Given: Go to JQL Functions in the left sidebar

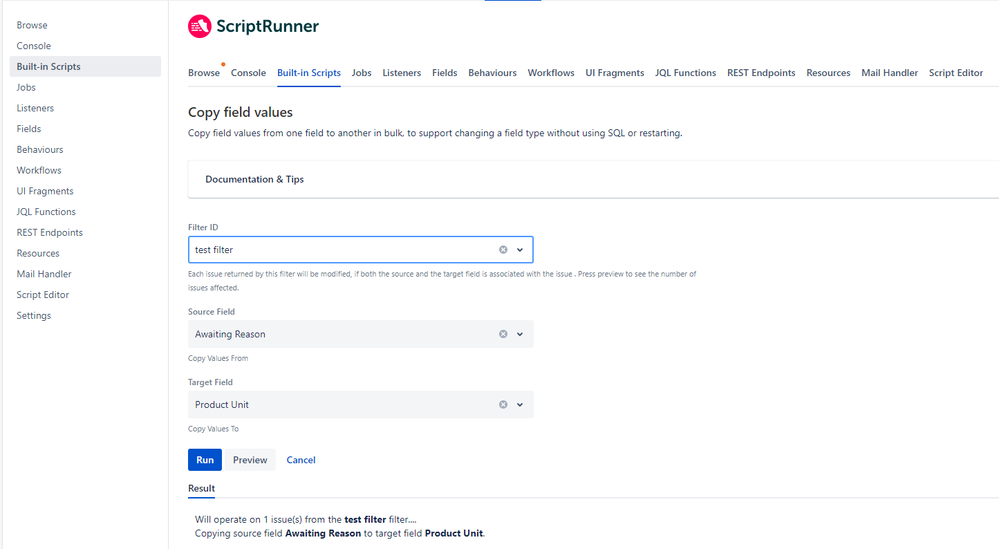Looking at the screenshot, I should (46, 211).
